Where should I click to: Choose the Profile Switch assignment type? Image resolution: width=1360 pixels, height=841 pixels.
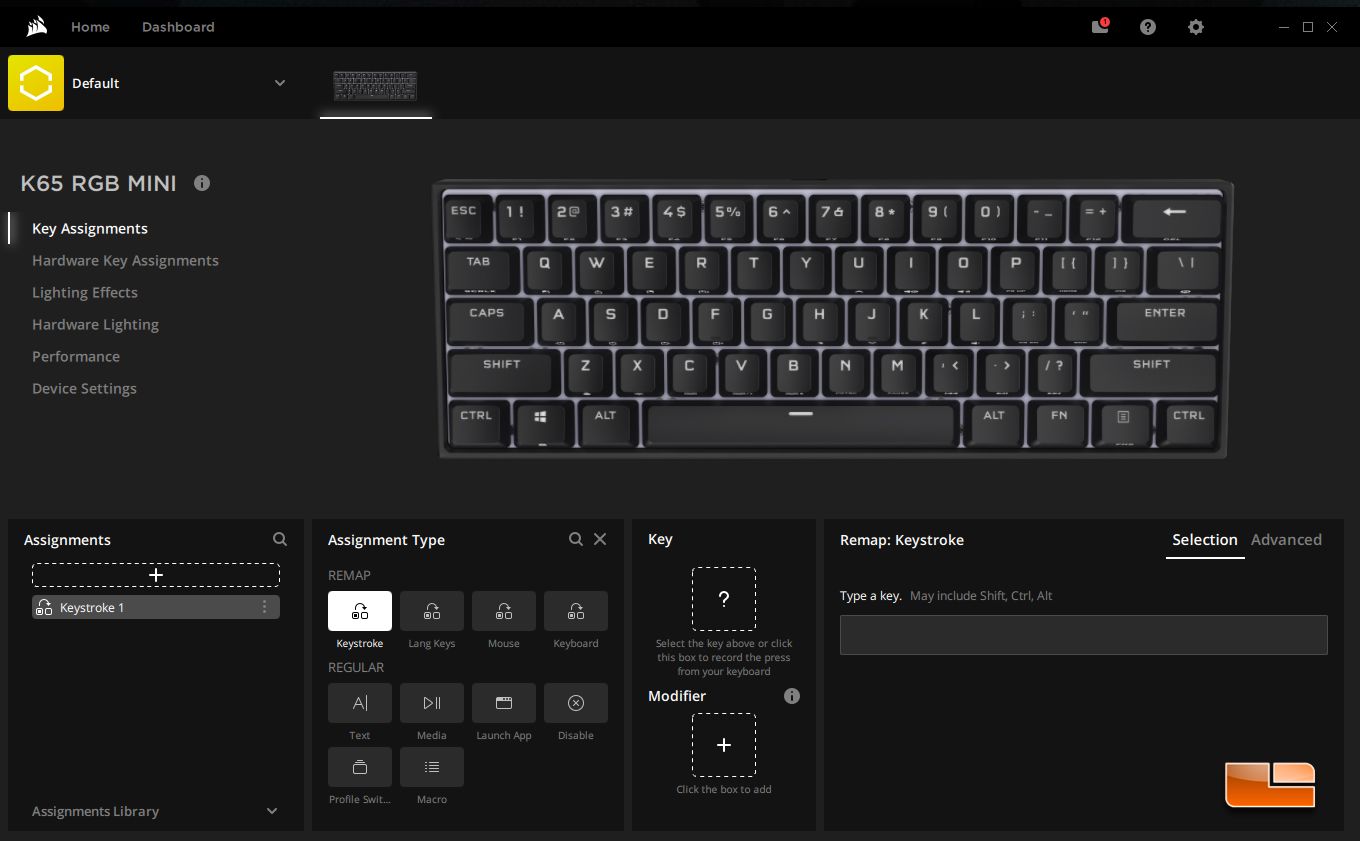click(x=360, y=767)
